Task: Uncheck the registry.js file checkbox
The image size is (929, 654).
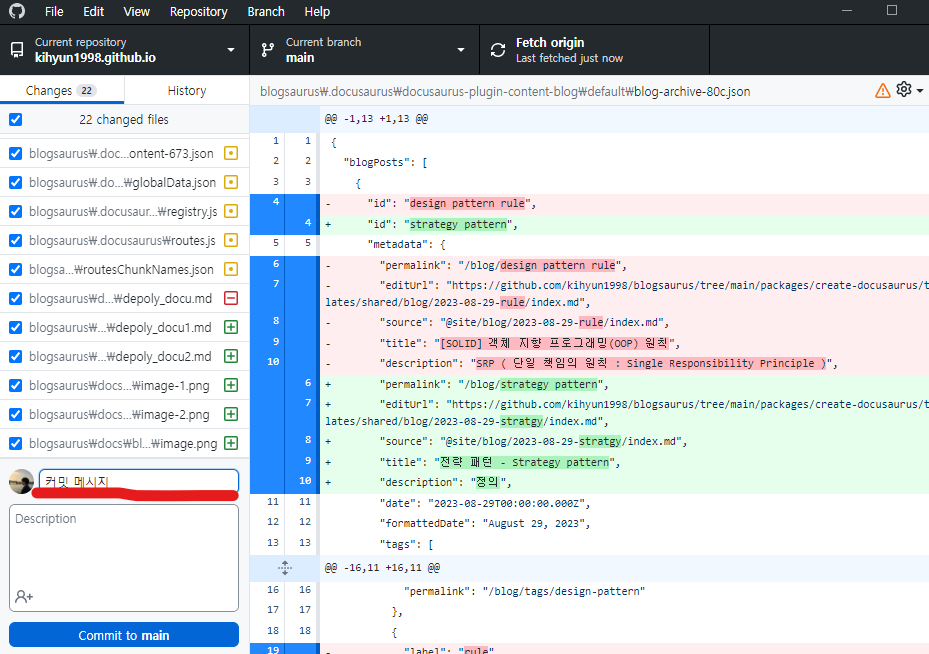Action: [x=15, y=211]
